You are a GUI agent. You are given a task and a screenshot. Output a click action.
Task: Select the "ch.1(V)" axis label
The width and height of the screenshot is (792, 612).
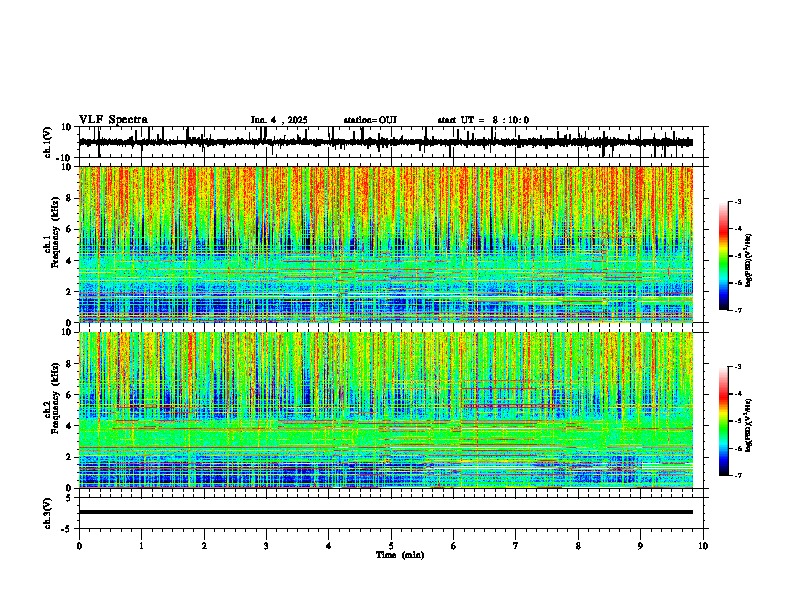pos(47,142)
